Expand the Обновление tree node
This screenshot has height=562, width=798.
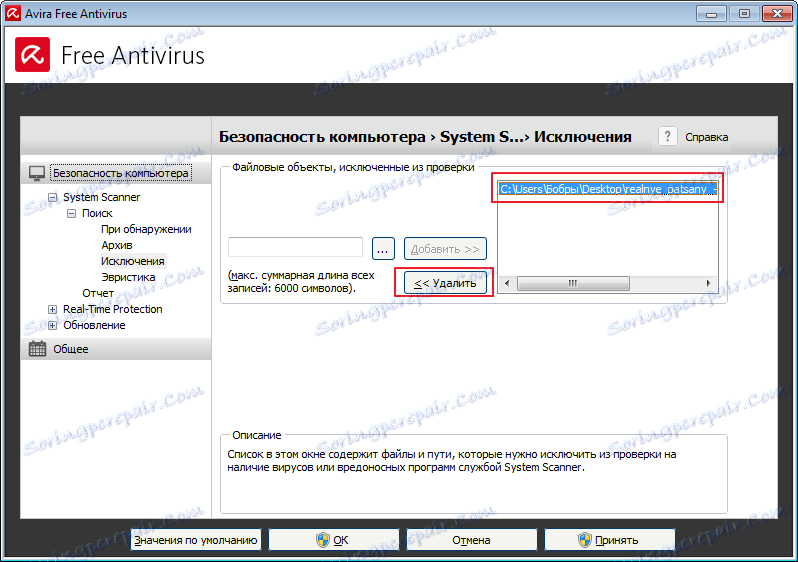click(52, 325)
